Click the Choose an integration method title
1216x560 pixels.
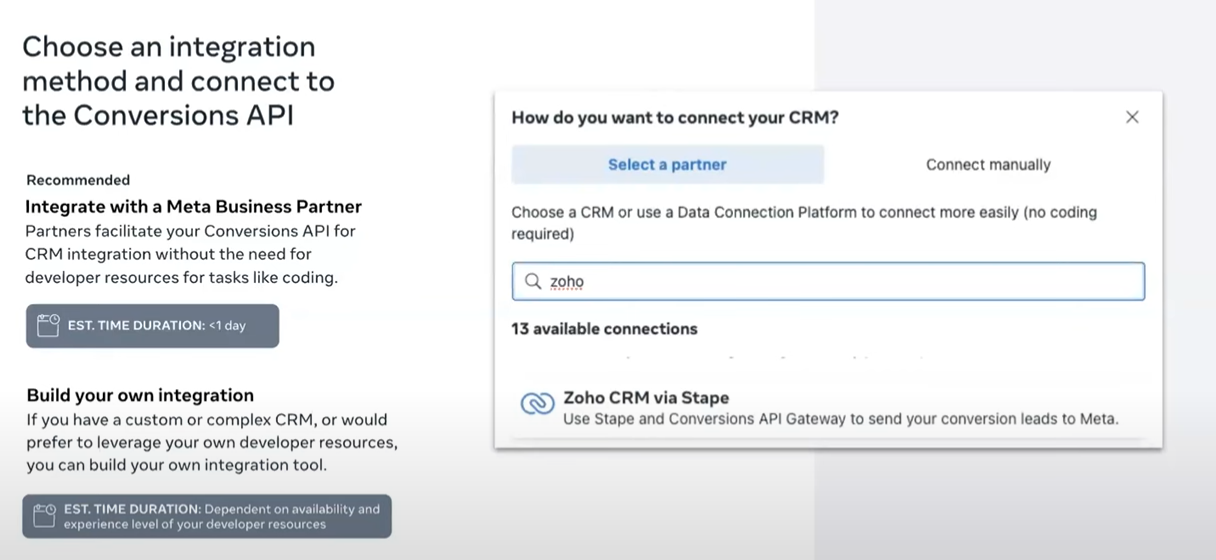coord(178,81)
